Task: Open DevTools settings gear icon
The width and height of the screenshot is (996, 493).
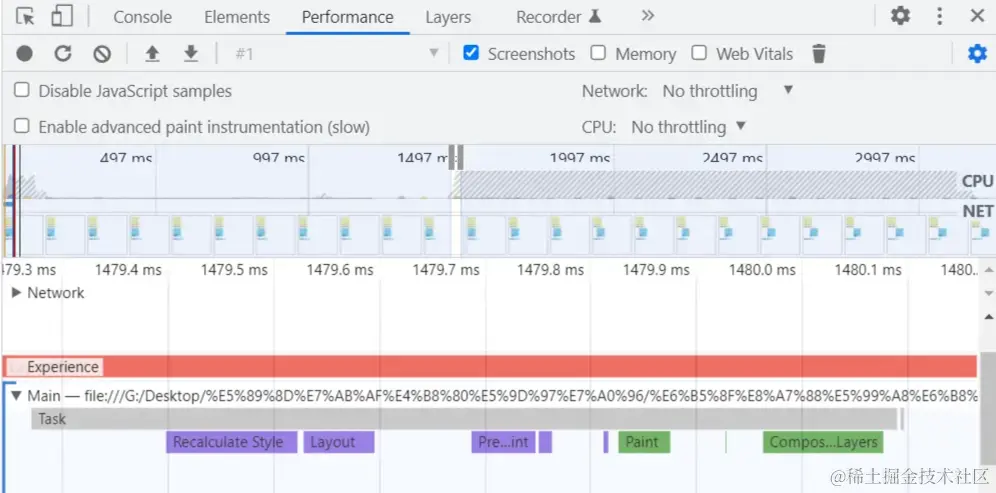Action: tap(900, 16)
